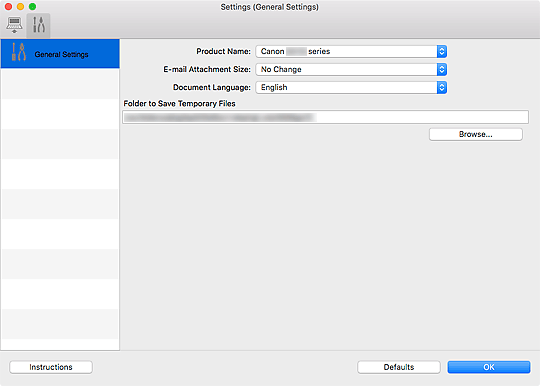Open the Document Language dropdown
The image size is (540, 386).
pyautogui.click(x=351, y=87)
